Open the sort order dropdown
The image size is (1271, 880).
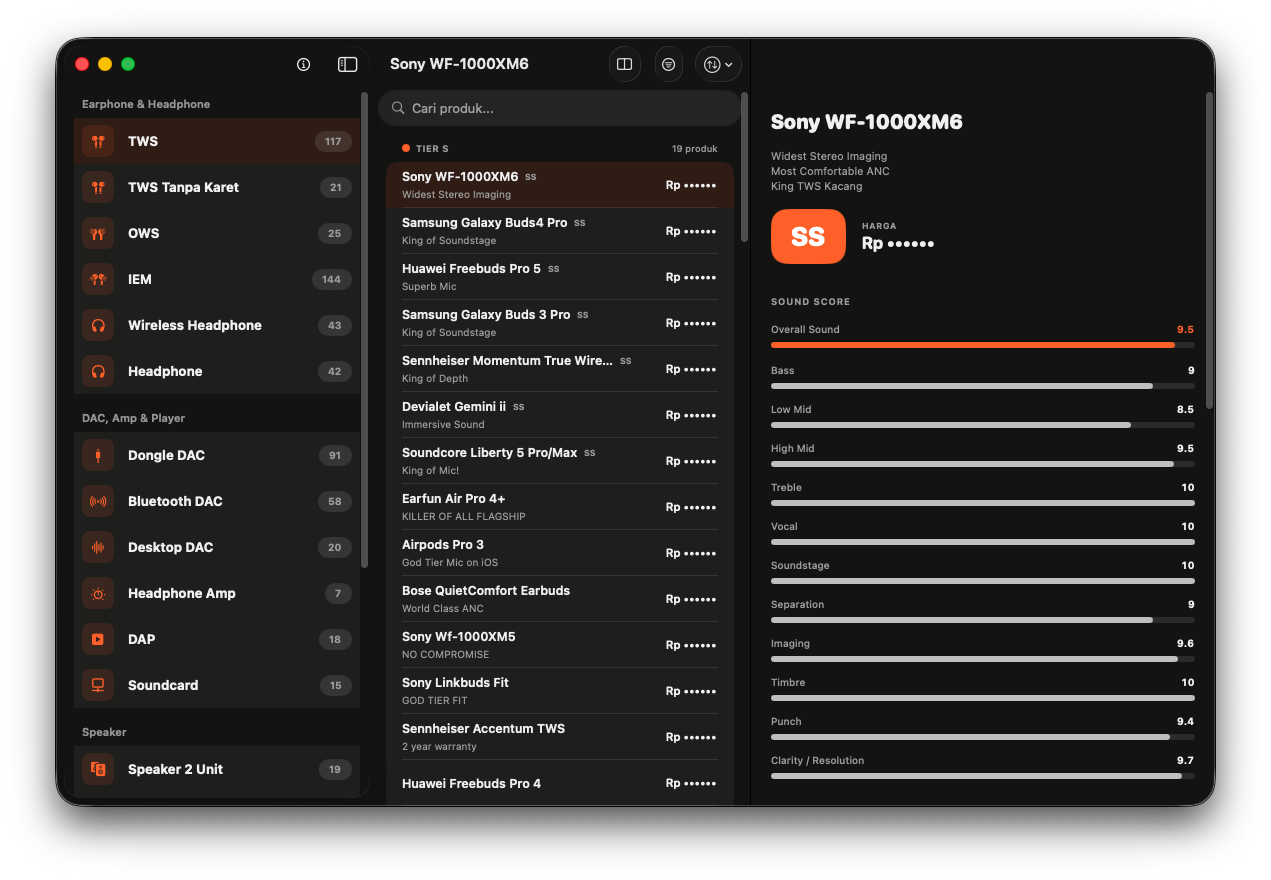718,64
